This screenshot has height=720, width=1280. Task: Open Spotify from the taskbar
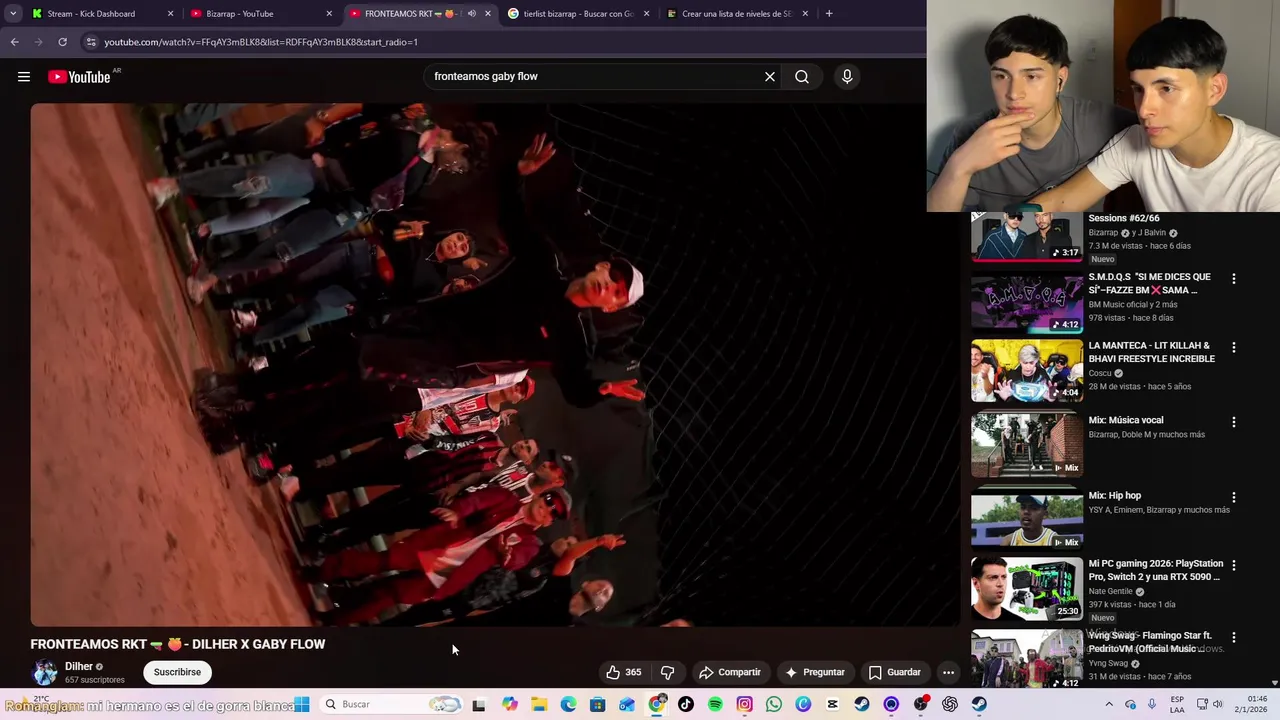tap(715, 704)
